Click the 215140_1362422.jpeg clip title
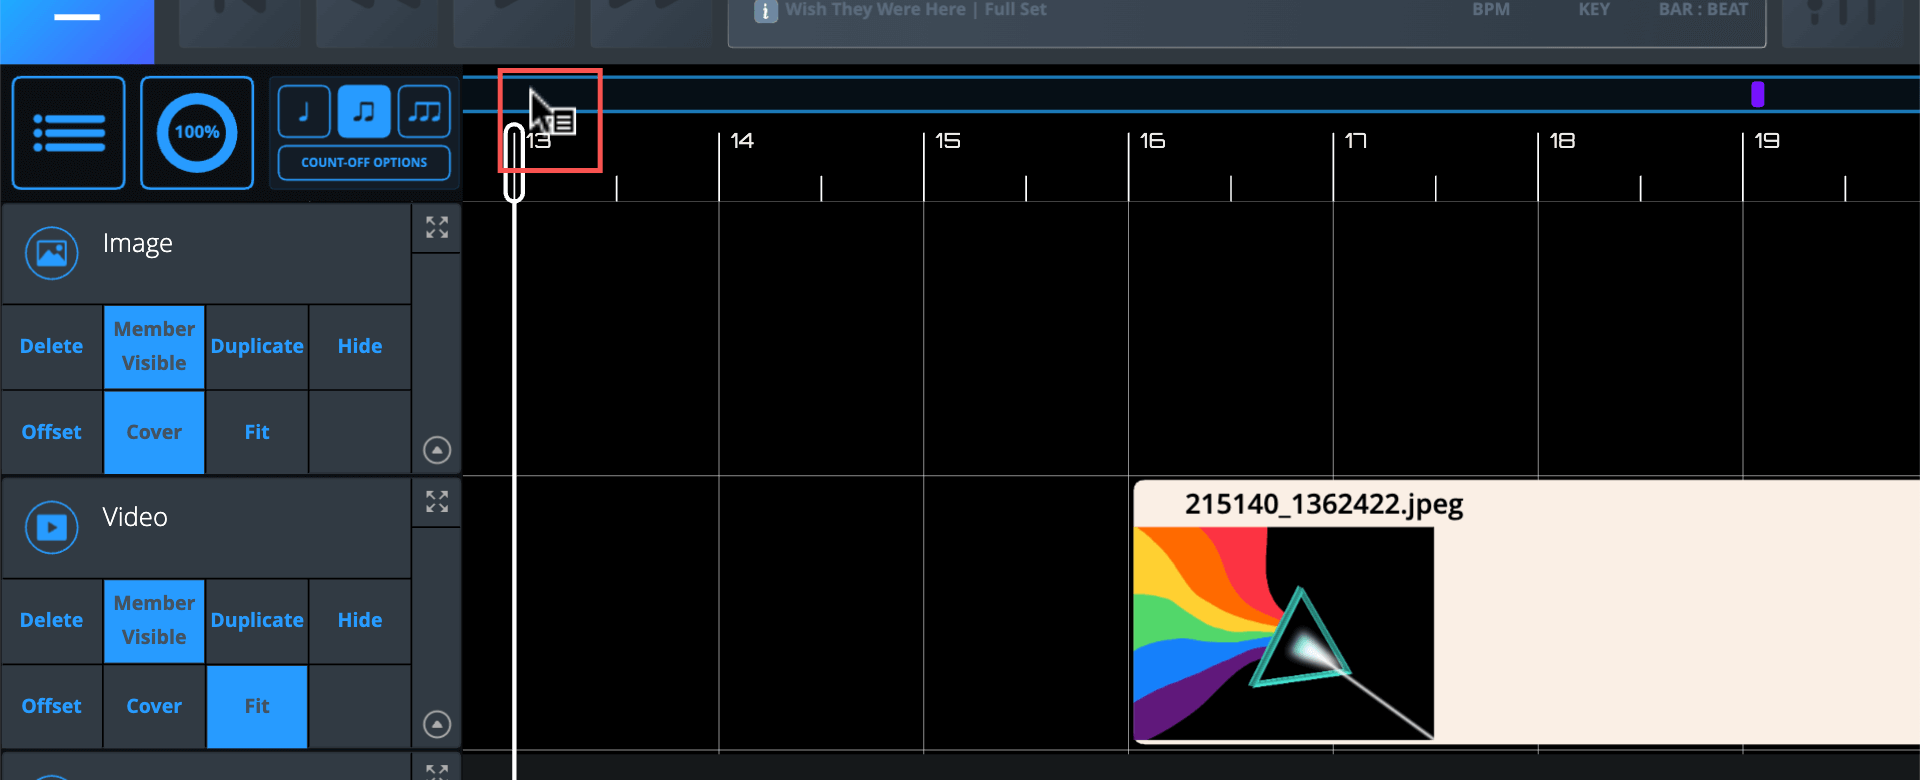The image size is (1920, 780). coord(1324,504)
